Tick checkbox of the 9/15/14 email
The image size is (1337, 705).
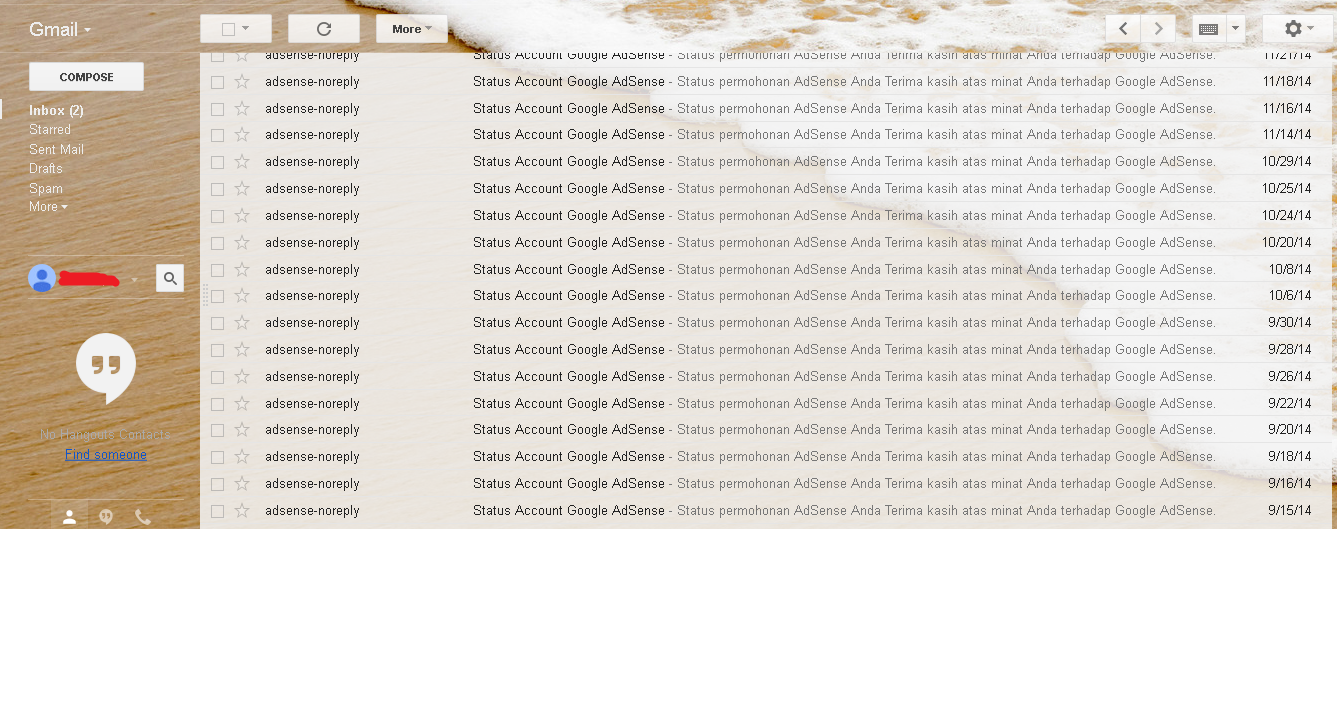coord(217,511)
